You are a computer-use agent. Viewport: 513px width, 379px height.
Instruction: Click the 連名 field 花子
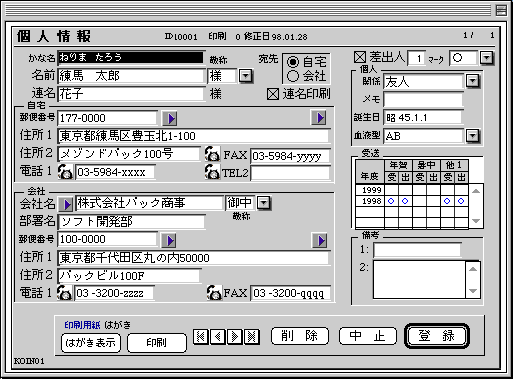tap(131, 94)
